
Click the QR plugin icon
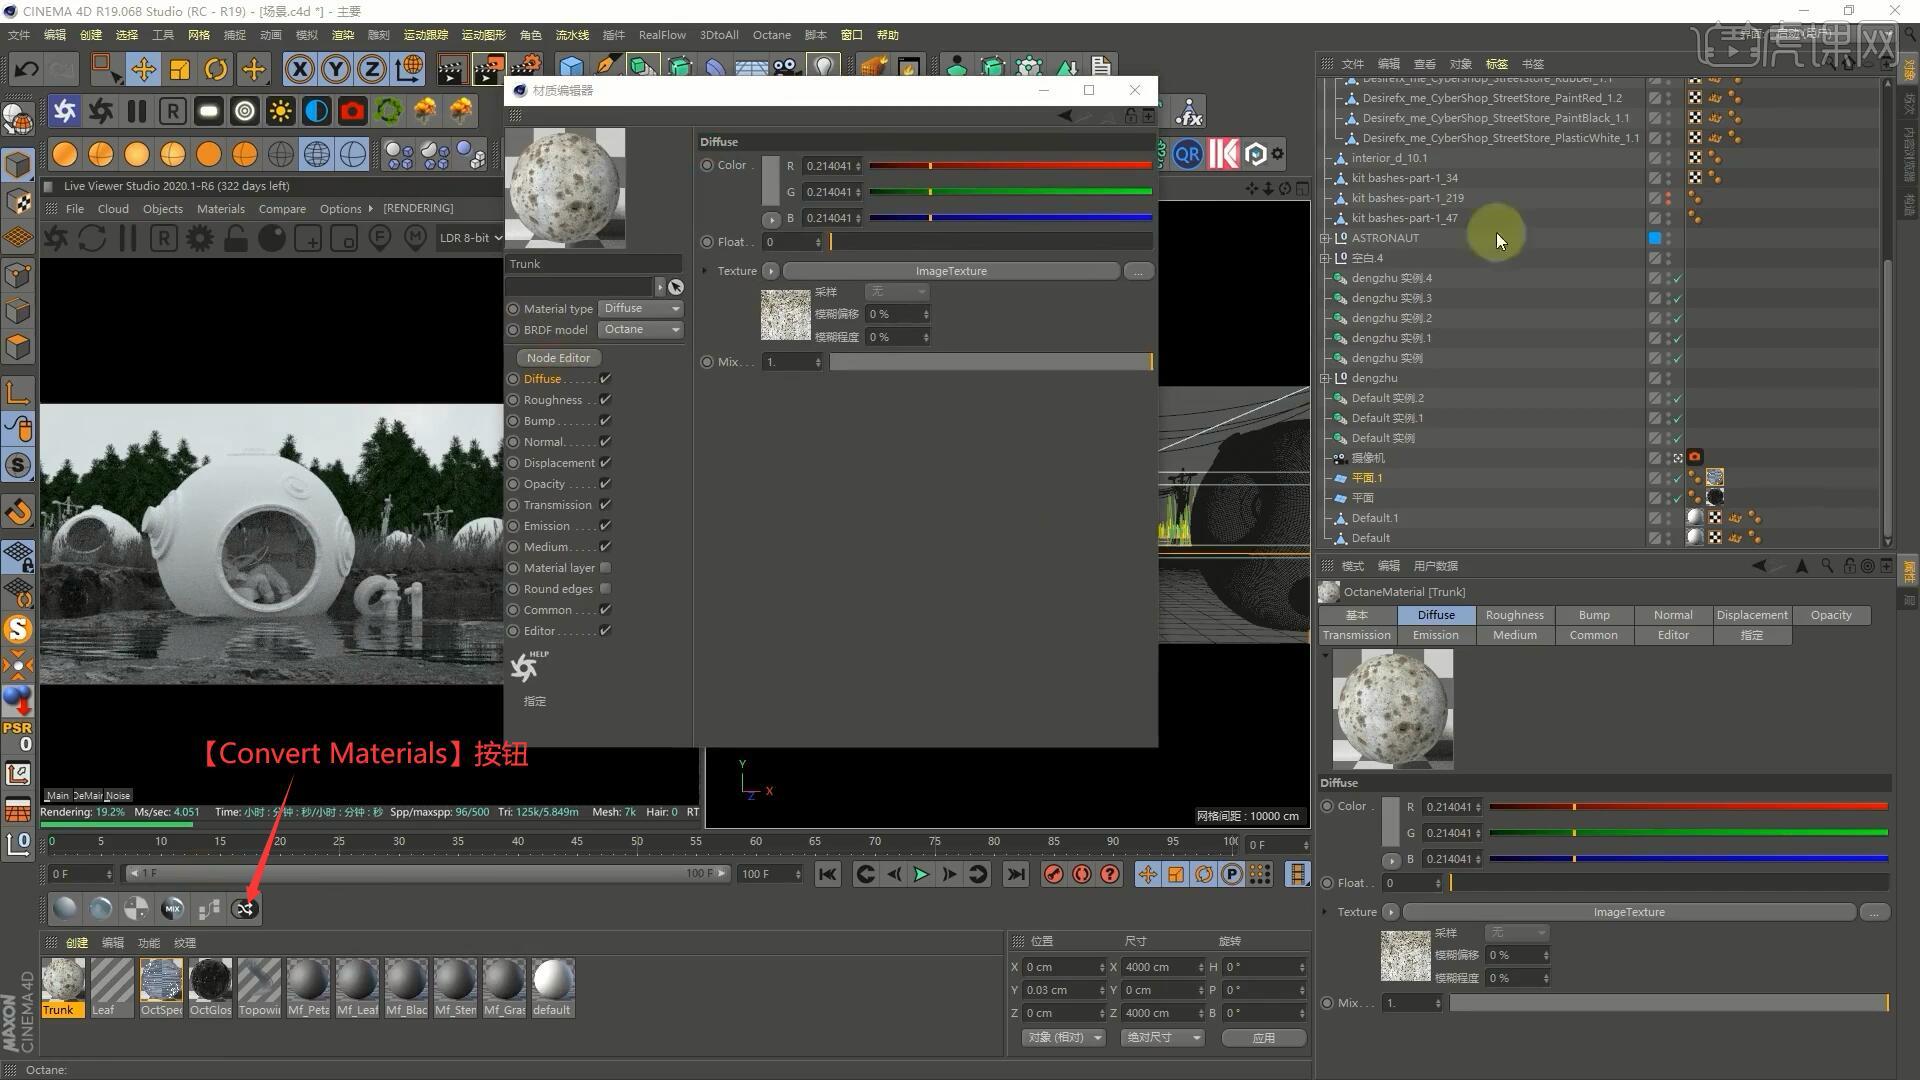(1187, 154)
